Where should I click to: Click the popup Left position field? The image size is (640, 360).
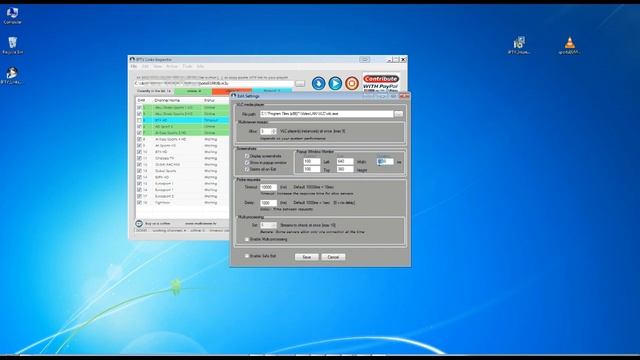pos(311,162)
